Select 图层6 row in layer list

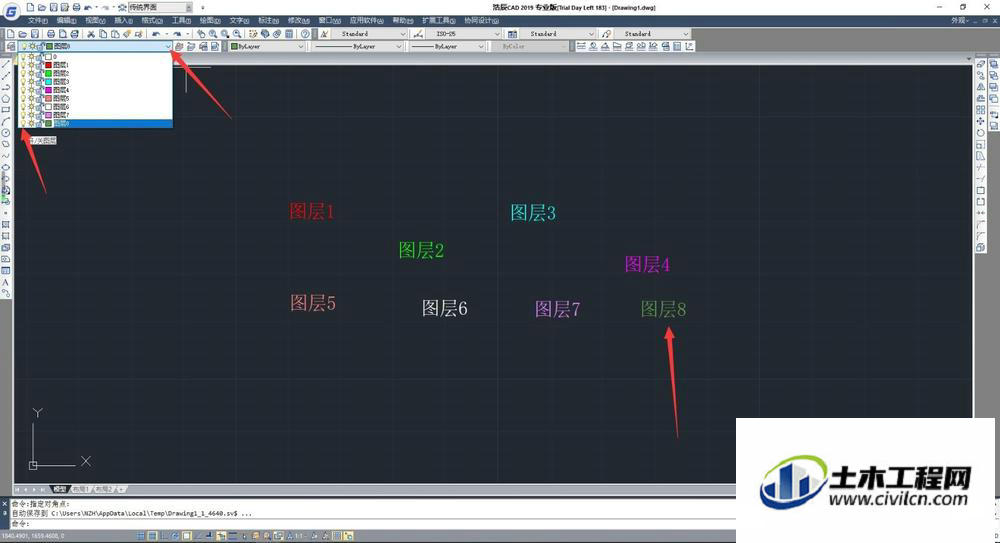point(95,107)
